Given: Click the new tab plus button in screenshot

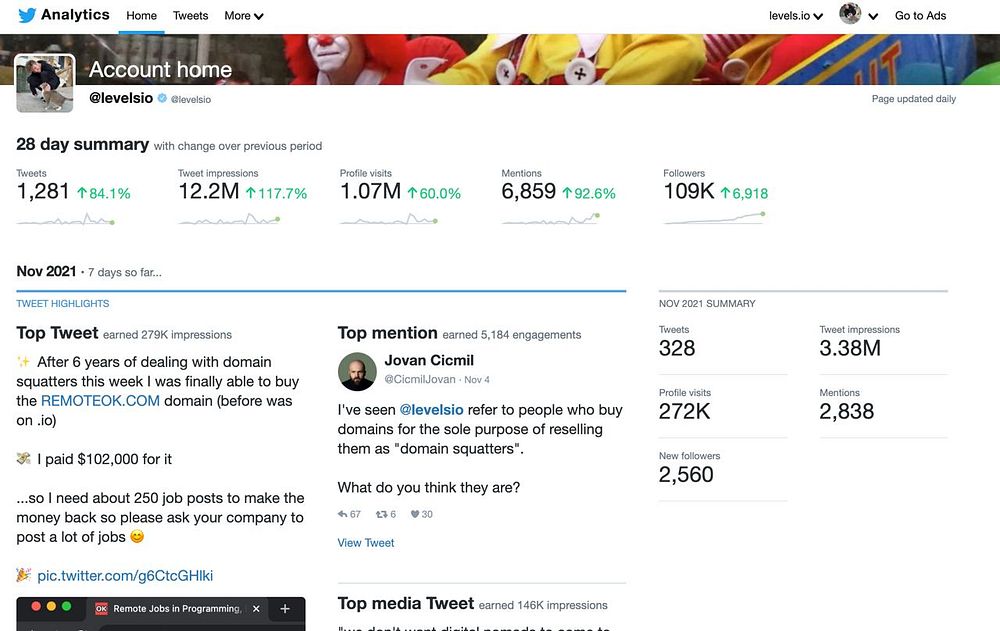Looking at the screenshot, I should [285, 609].
